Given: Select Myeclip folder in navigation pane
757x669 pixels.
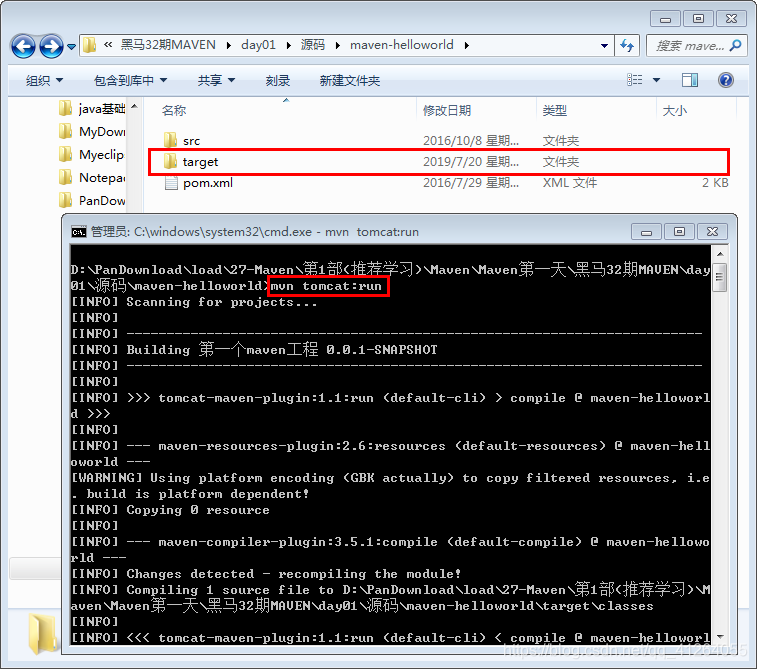Looking at the screenshot, I should (x=92, y=155).
